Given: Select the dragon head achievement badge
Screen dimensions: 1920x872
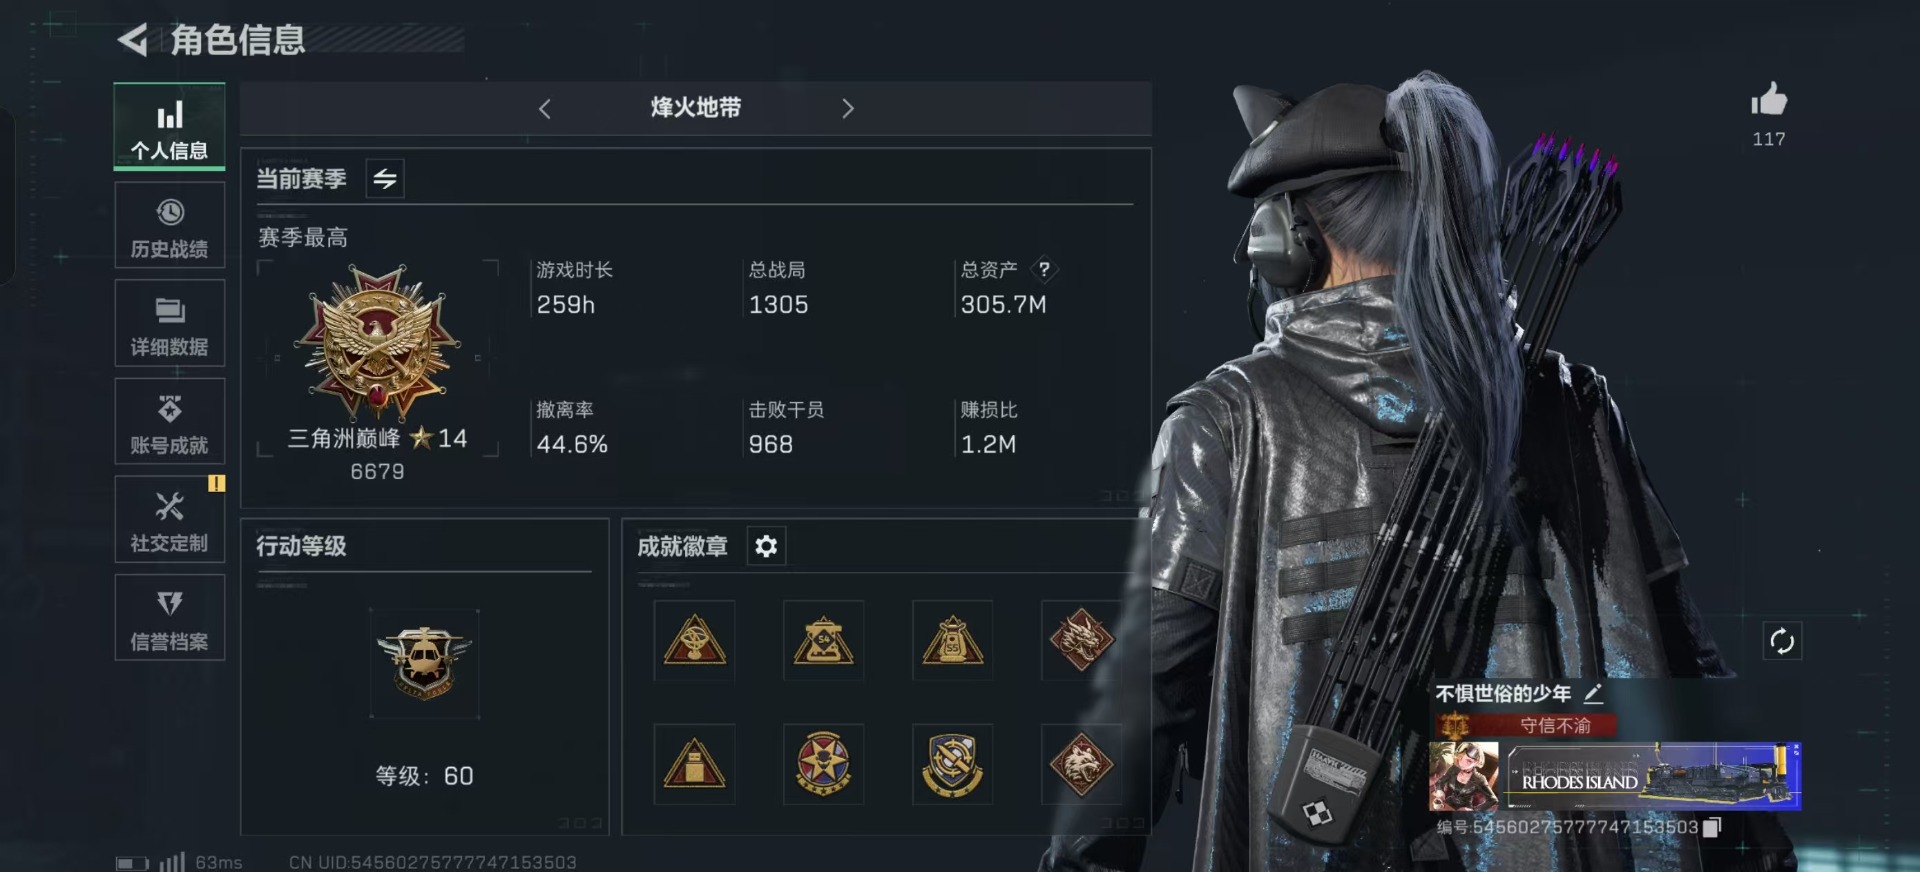Looking at the screenshot, I should tap(1081, 641).
